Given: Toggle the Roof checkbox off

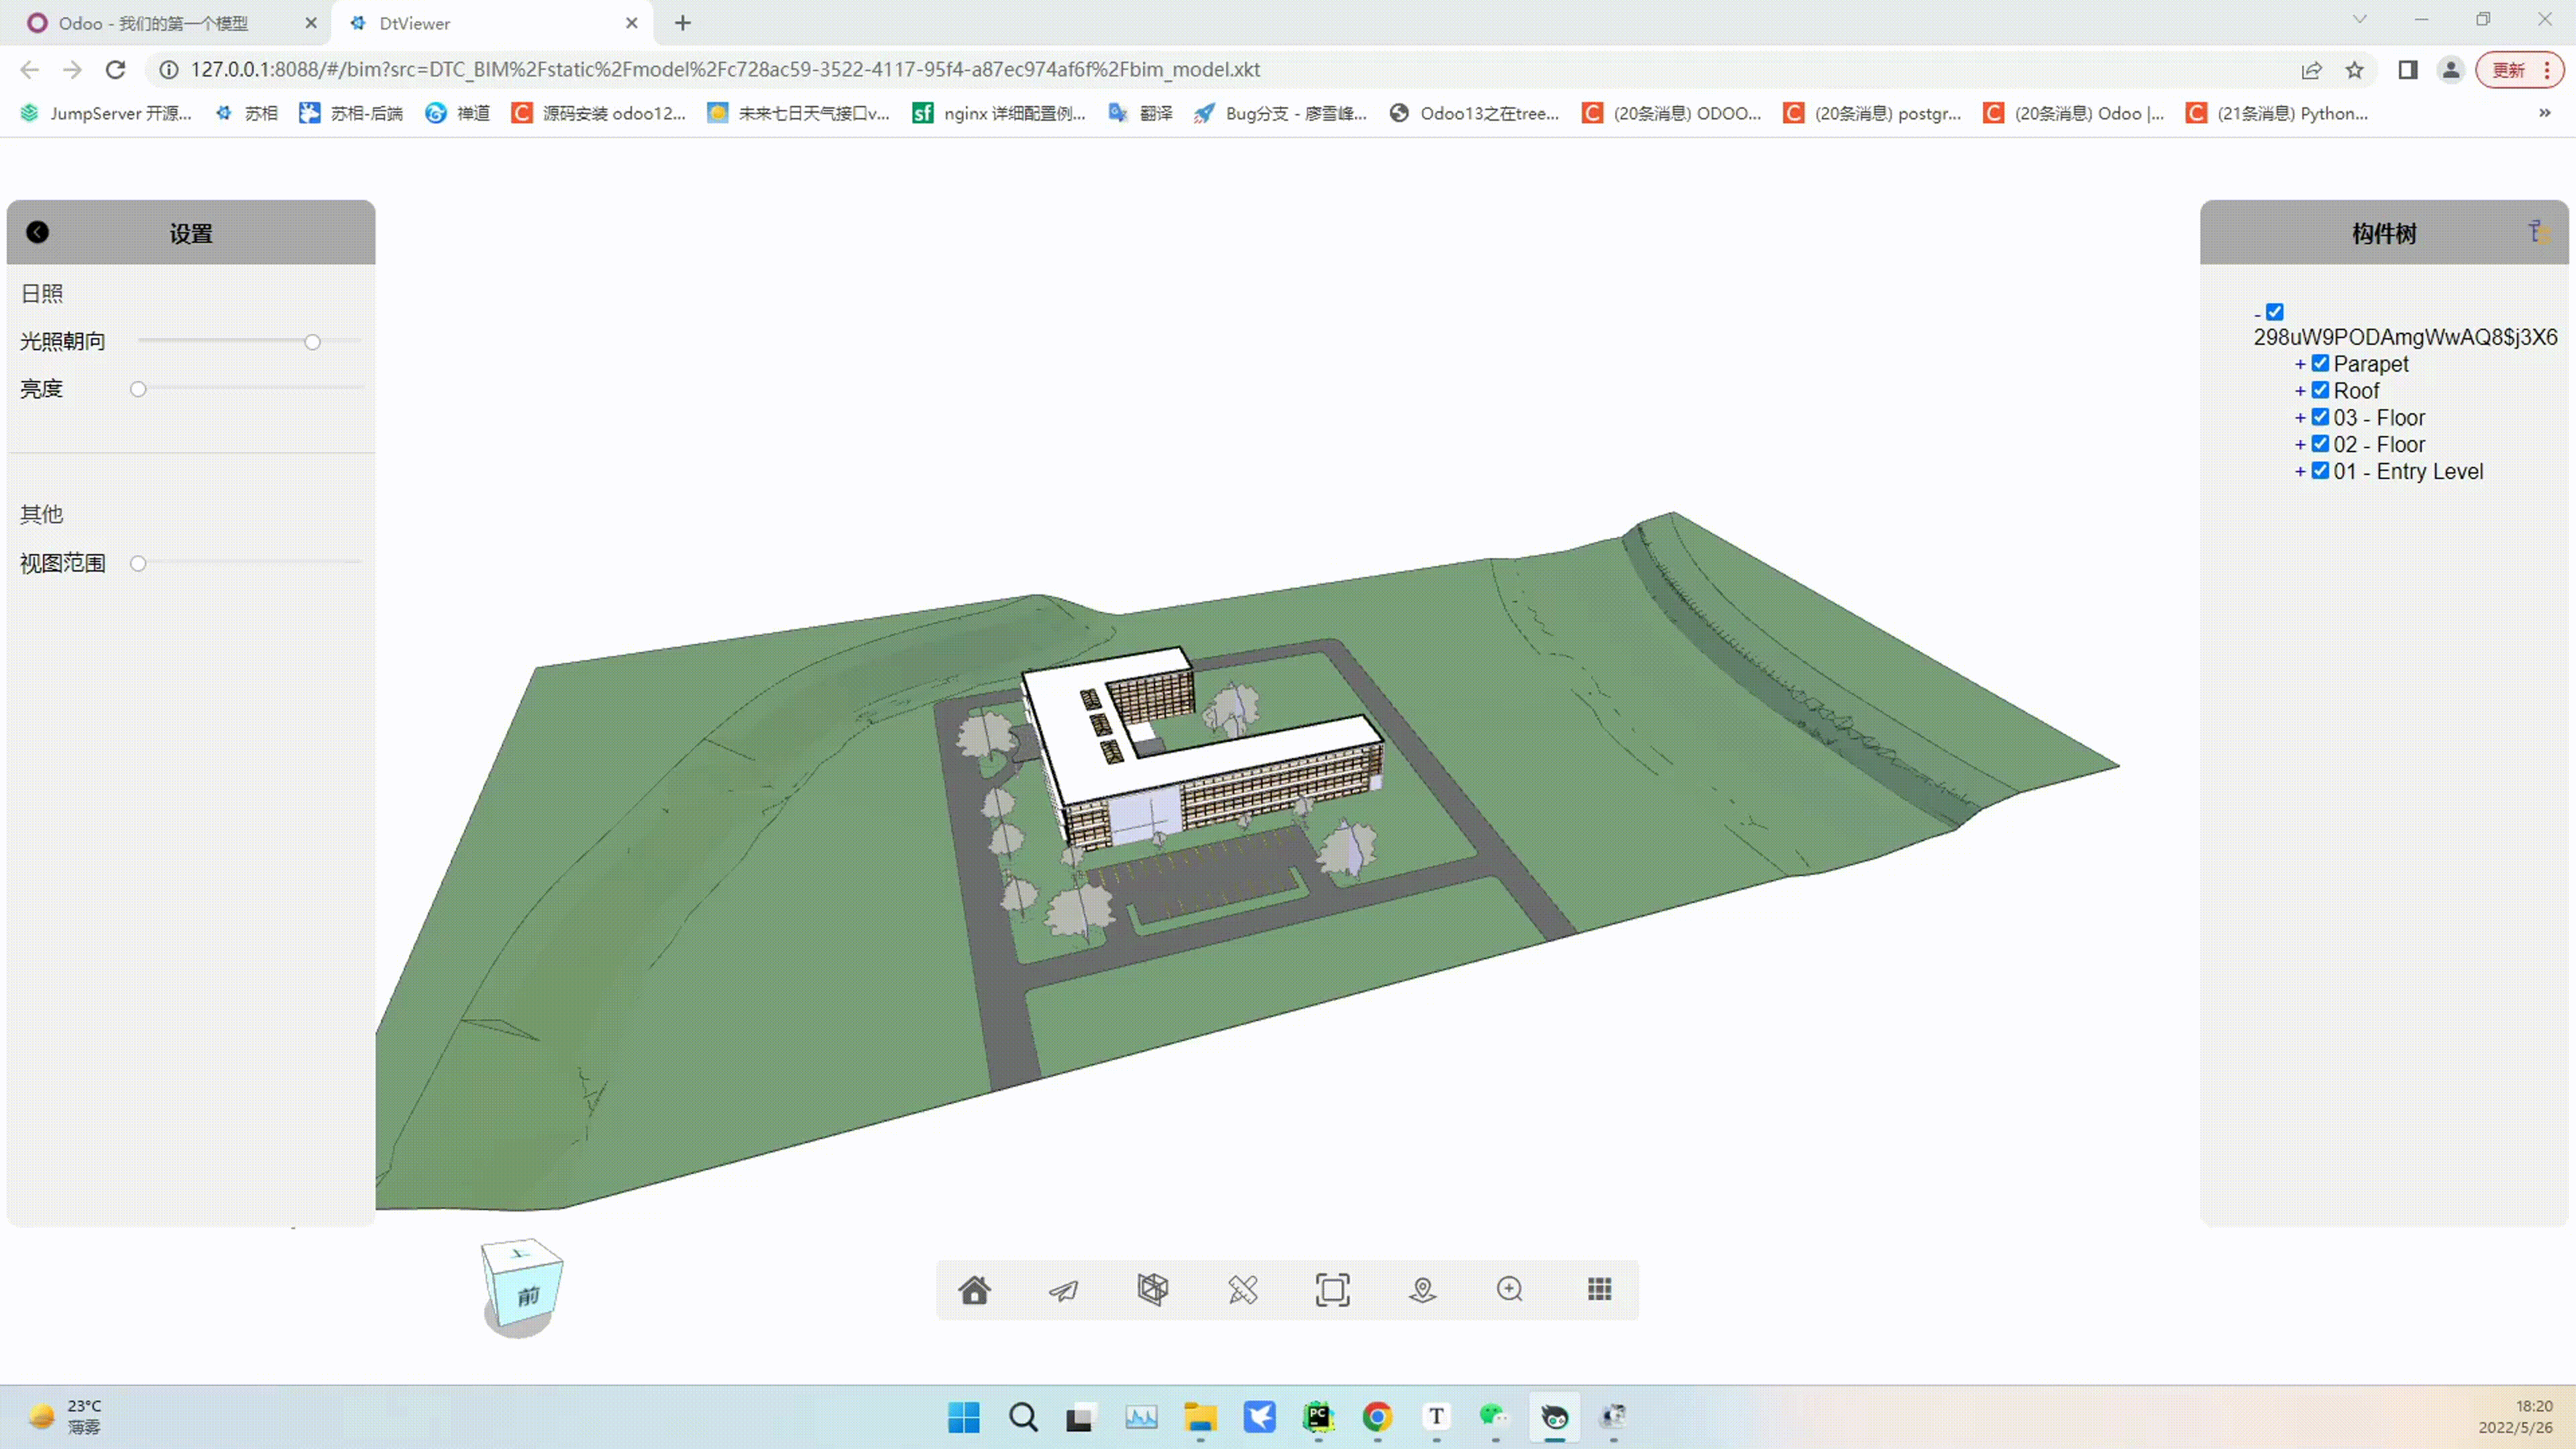Looking at the screenshot, I should pyautogui.click(x=2320, y=390).
